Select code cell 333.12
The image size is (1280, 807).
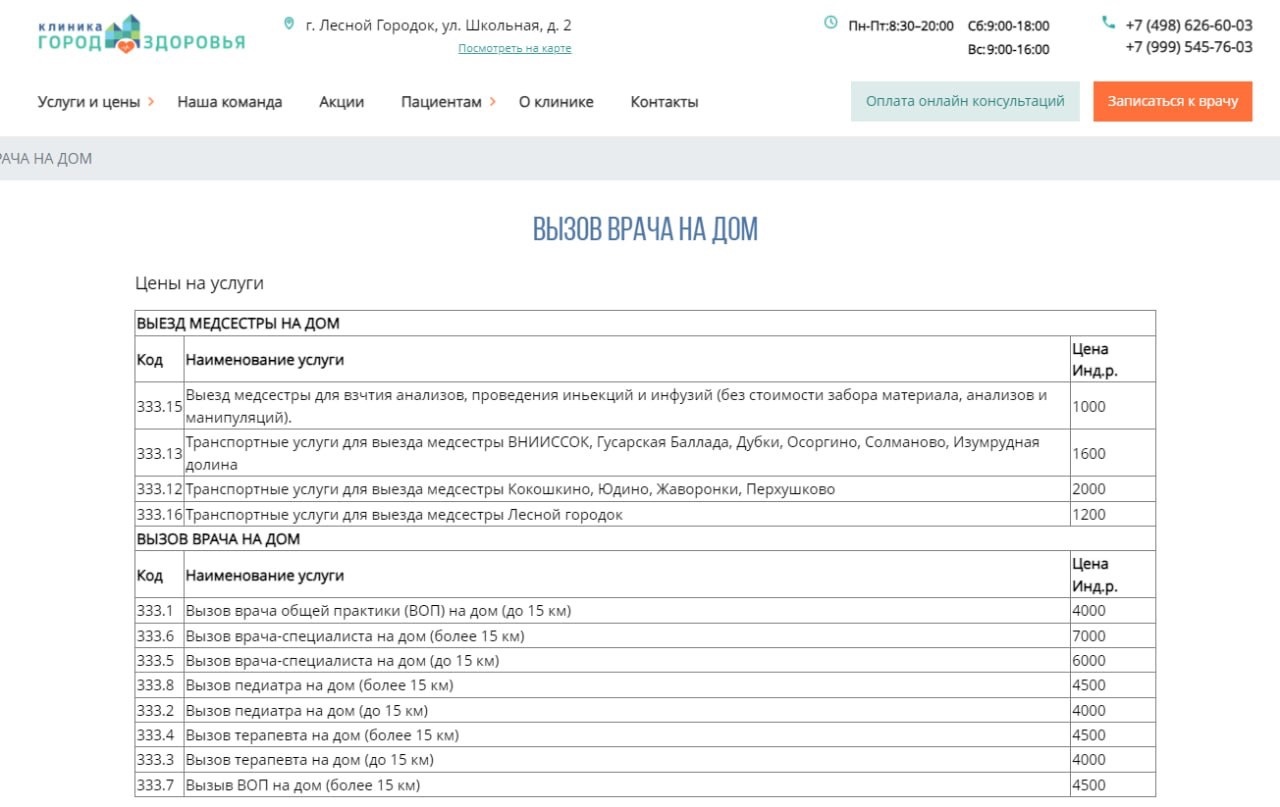[160, 489]
